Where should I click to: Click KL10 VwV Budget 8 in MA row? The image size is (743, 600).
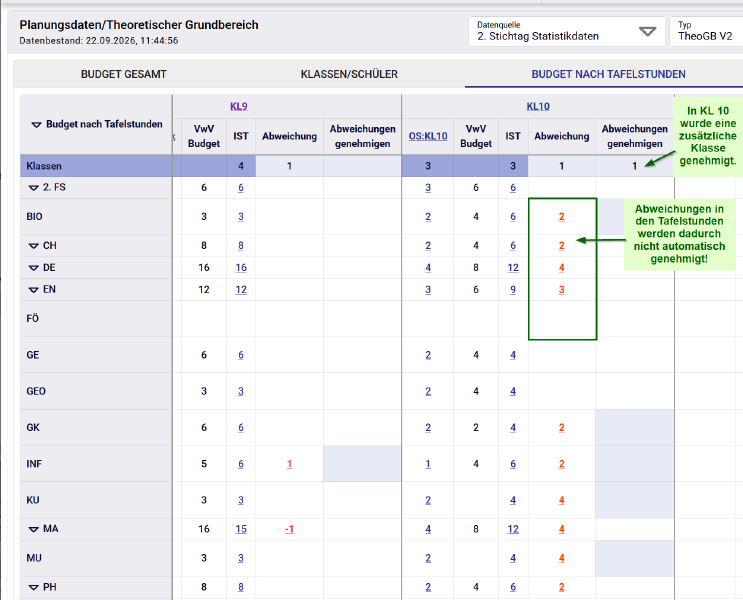tap(476, 529)
